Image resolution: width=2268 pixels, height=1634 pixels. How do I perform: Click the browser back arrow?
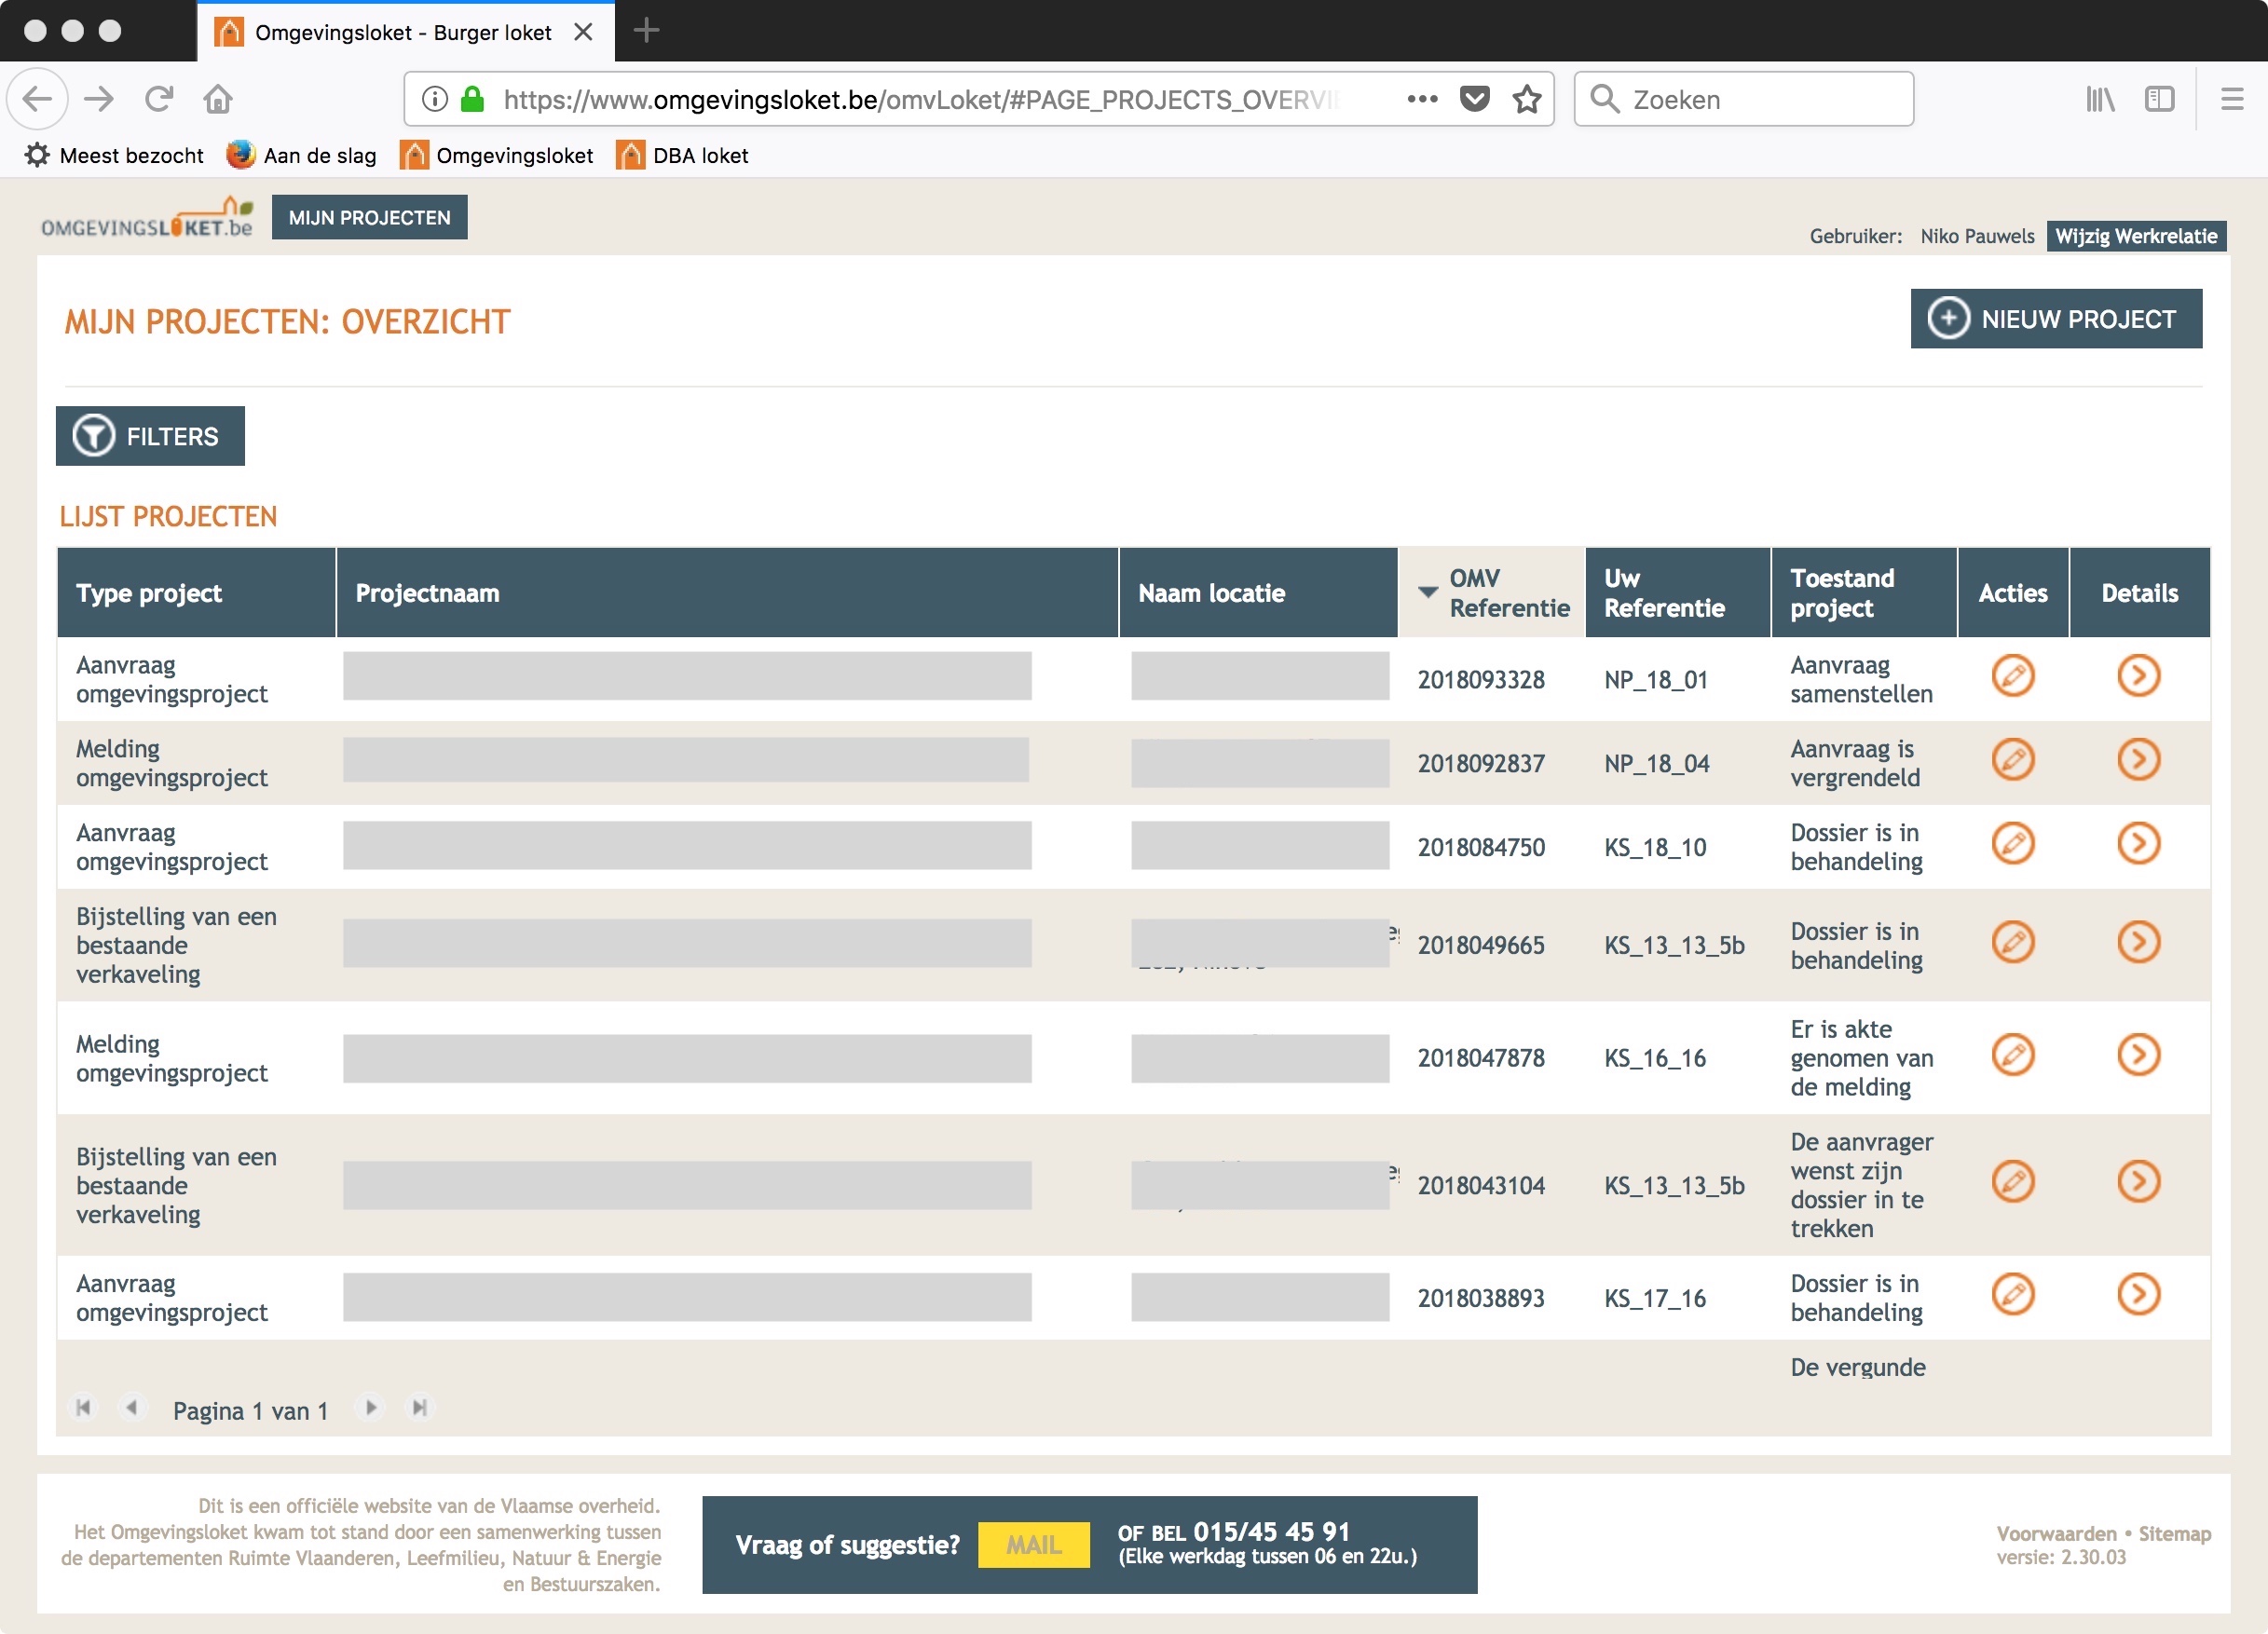[x=38, y=99]
